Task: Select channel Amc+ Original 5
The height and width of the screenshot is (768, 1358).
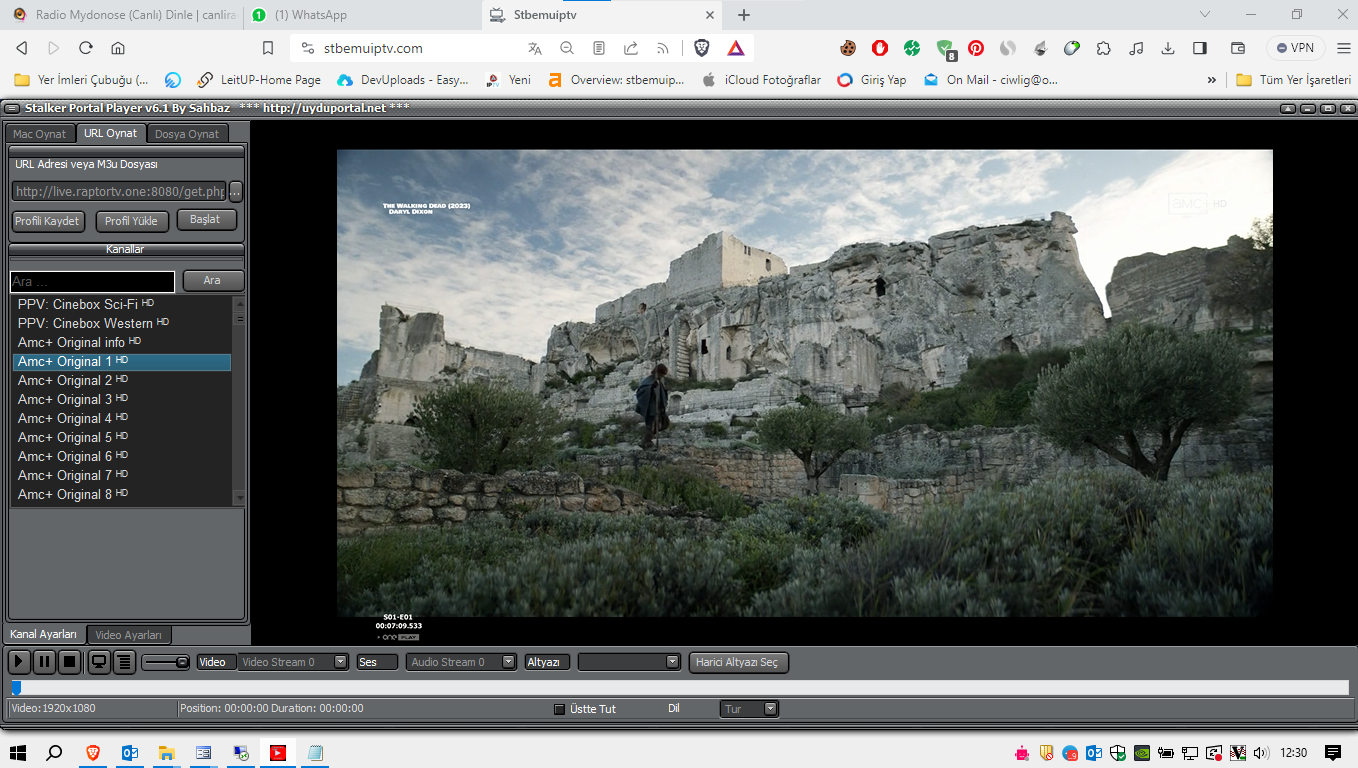Action: 122,437
